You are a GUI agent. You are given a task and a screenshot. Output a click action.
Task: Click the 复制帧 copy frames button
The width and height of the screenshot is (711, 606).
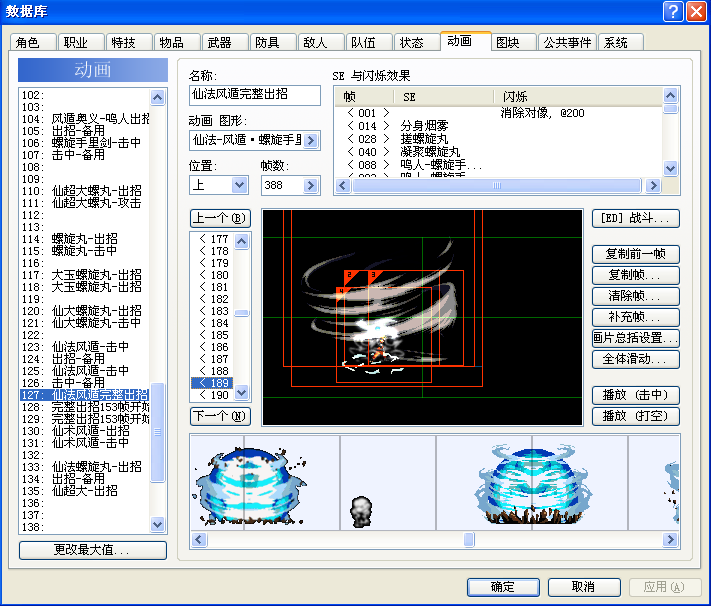tap(636, 275)
